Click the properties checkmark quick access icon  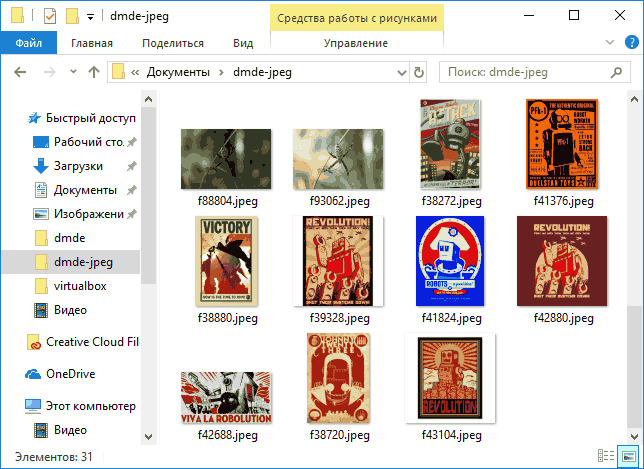(x=50, y=16)
